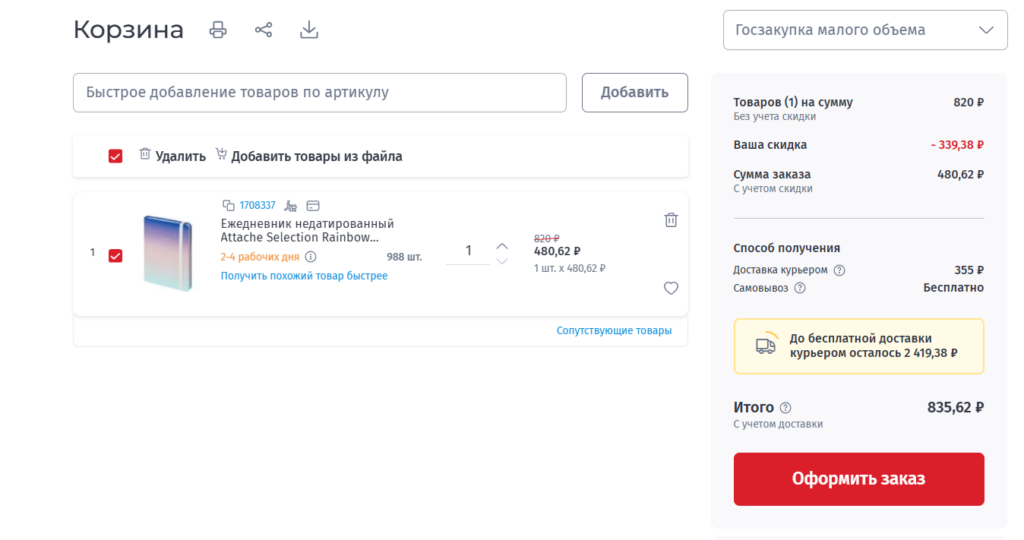The image size is (1024, 540).
Task: Focus the quick add by article field
Action: coord(319,93)
